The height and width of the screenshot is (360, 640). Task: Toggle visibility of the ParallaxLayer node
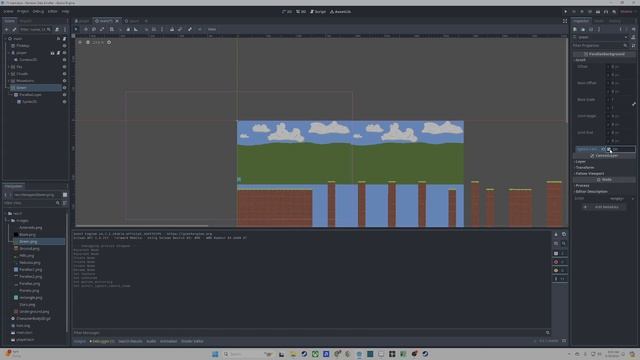(64, 95)
